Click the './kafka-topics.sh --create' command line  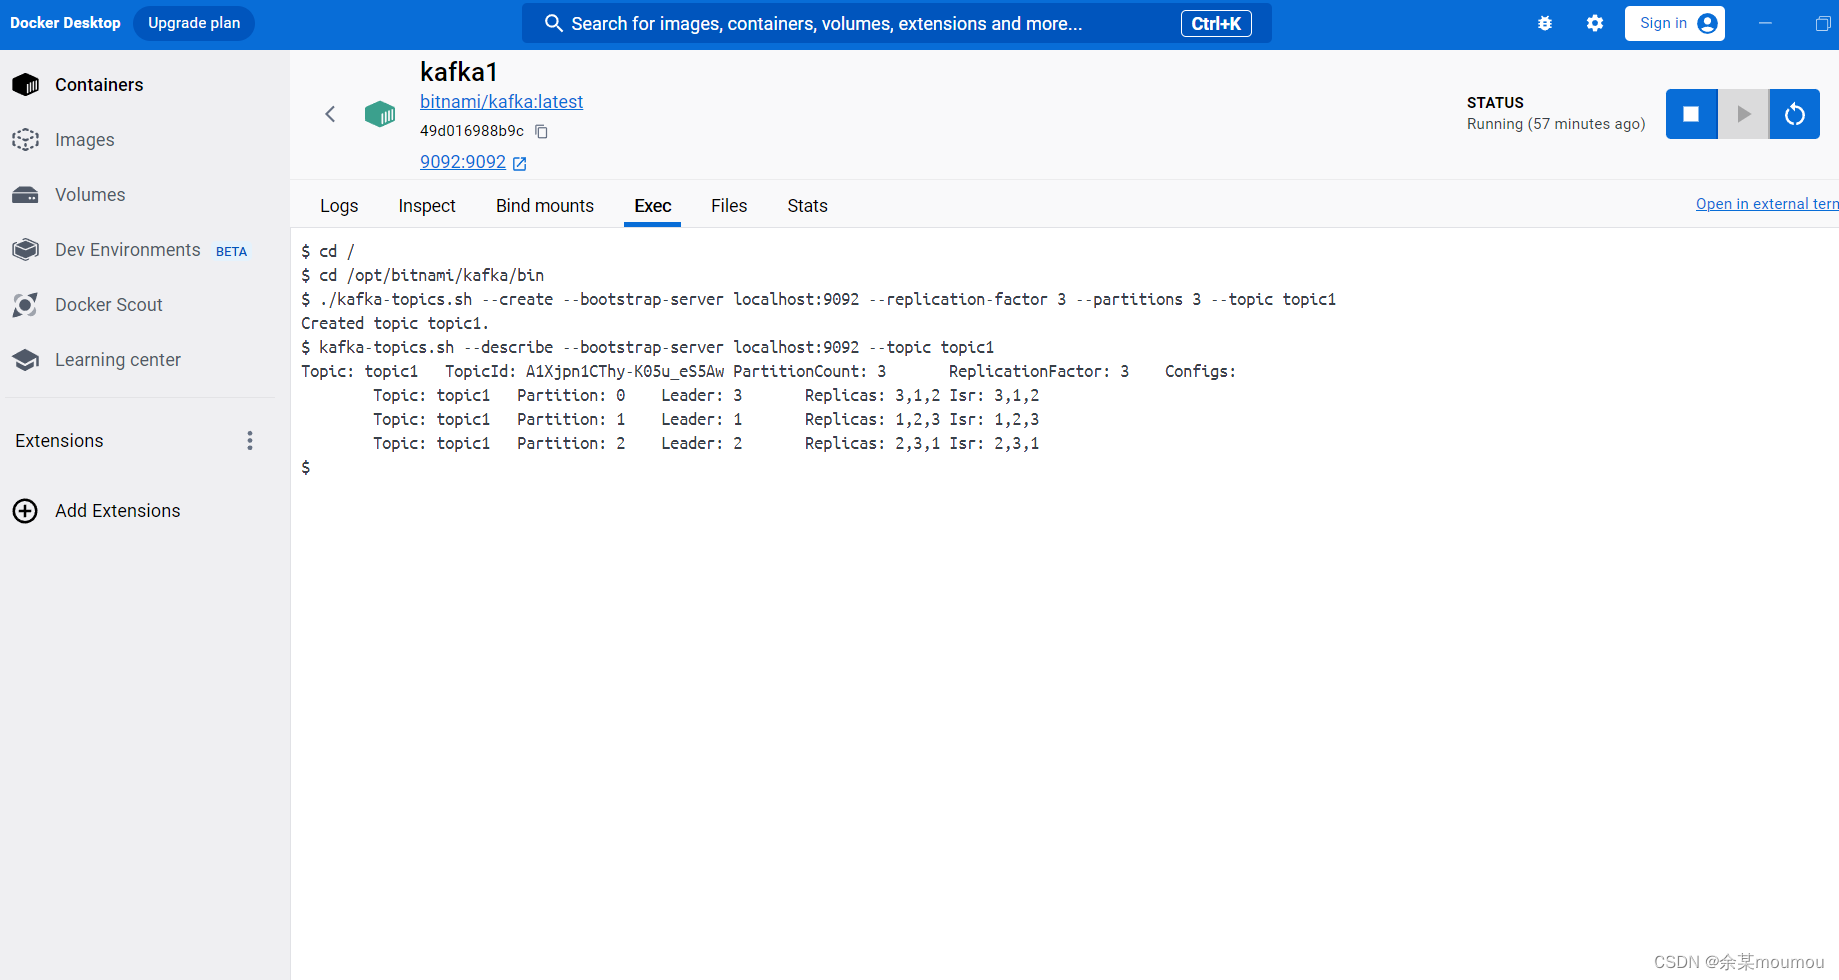click(819, 299)
